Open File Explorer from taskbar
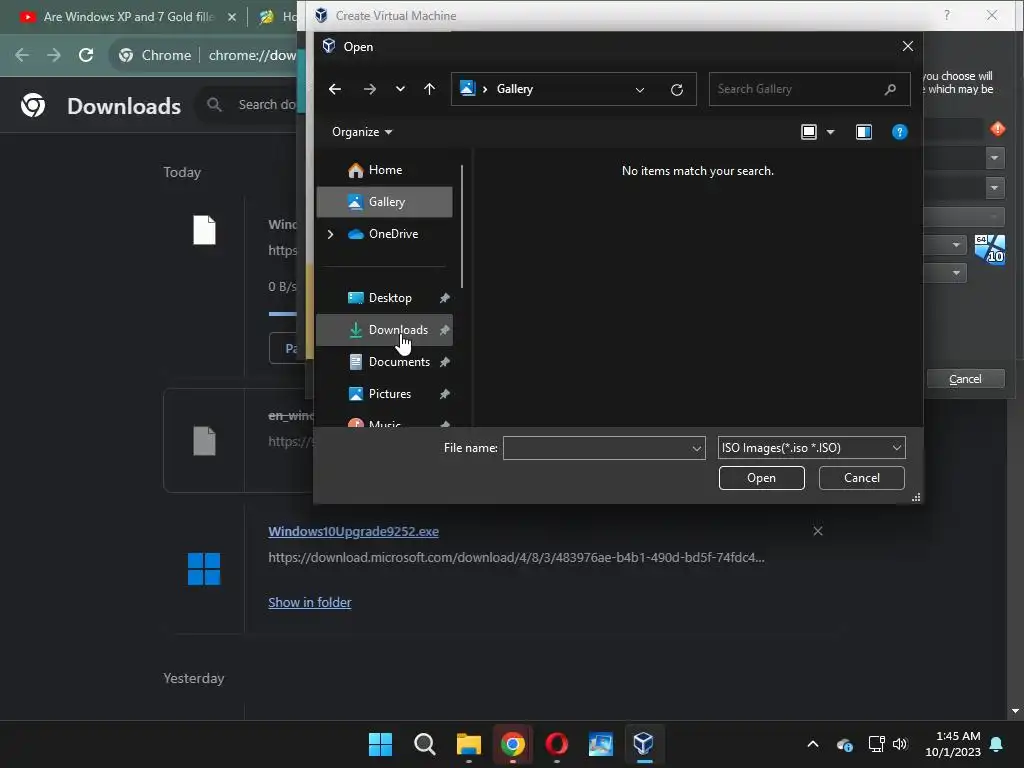 (468, 744)
